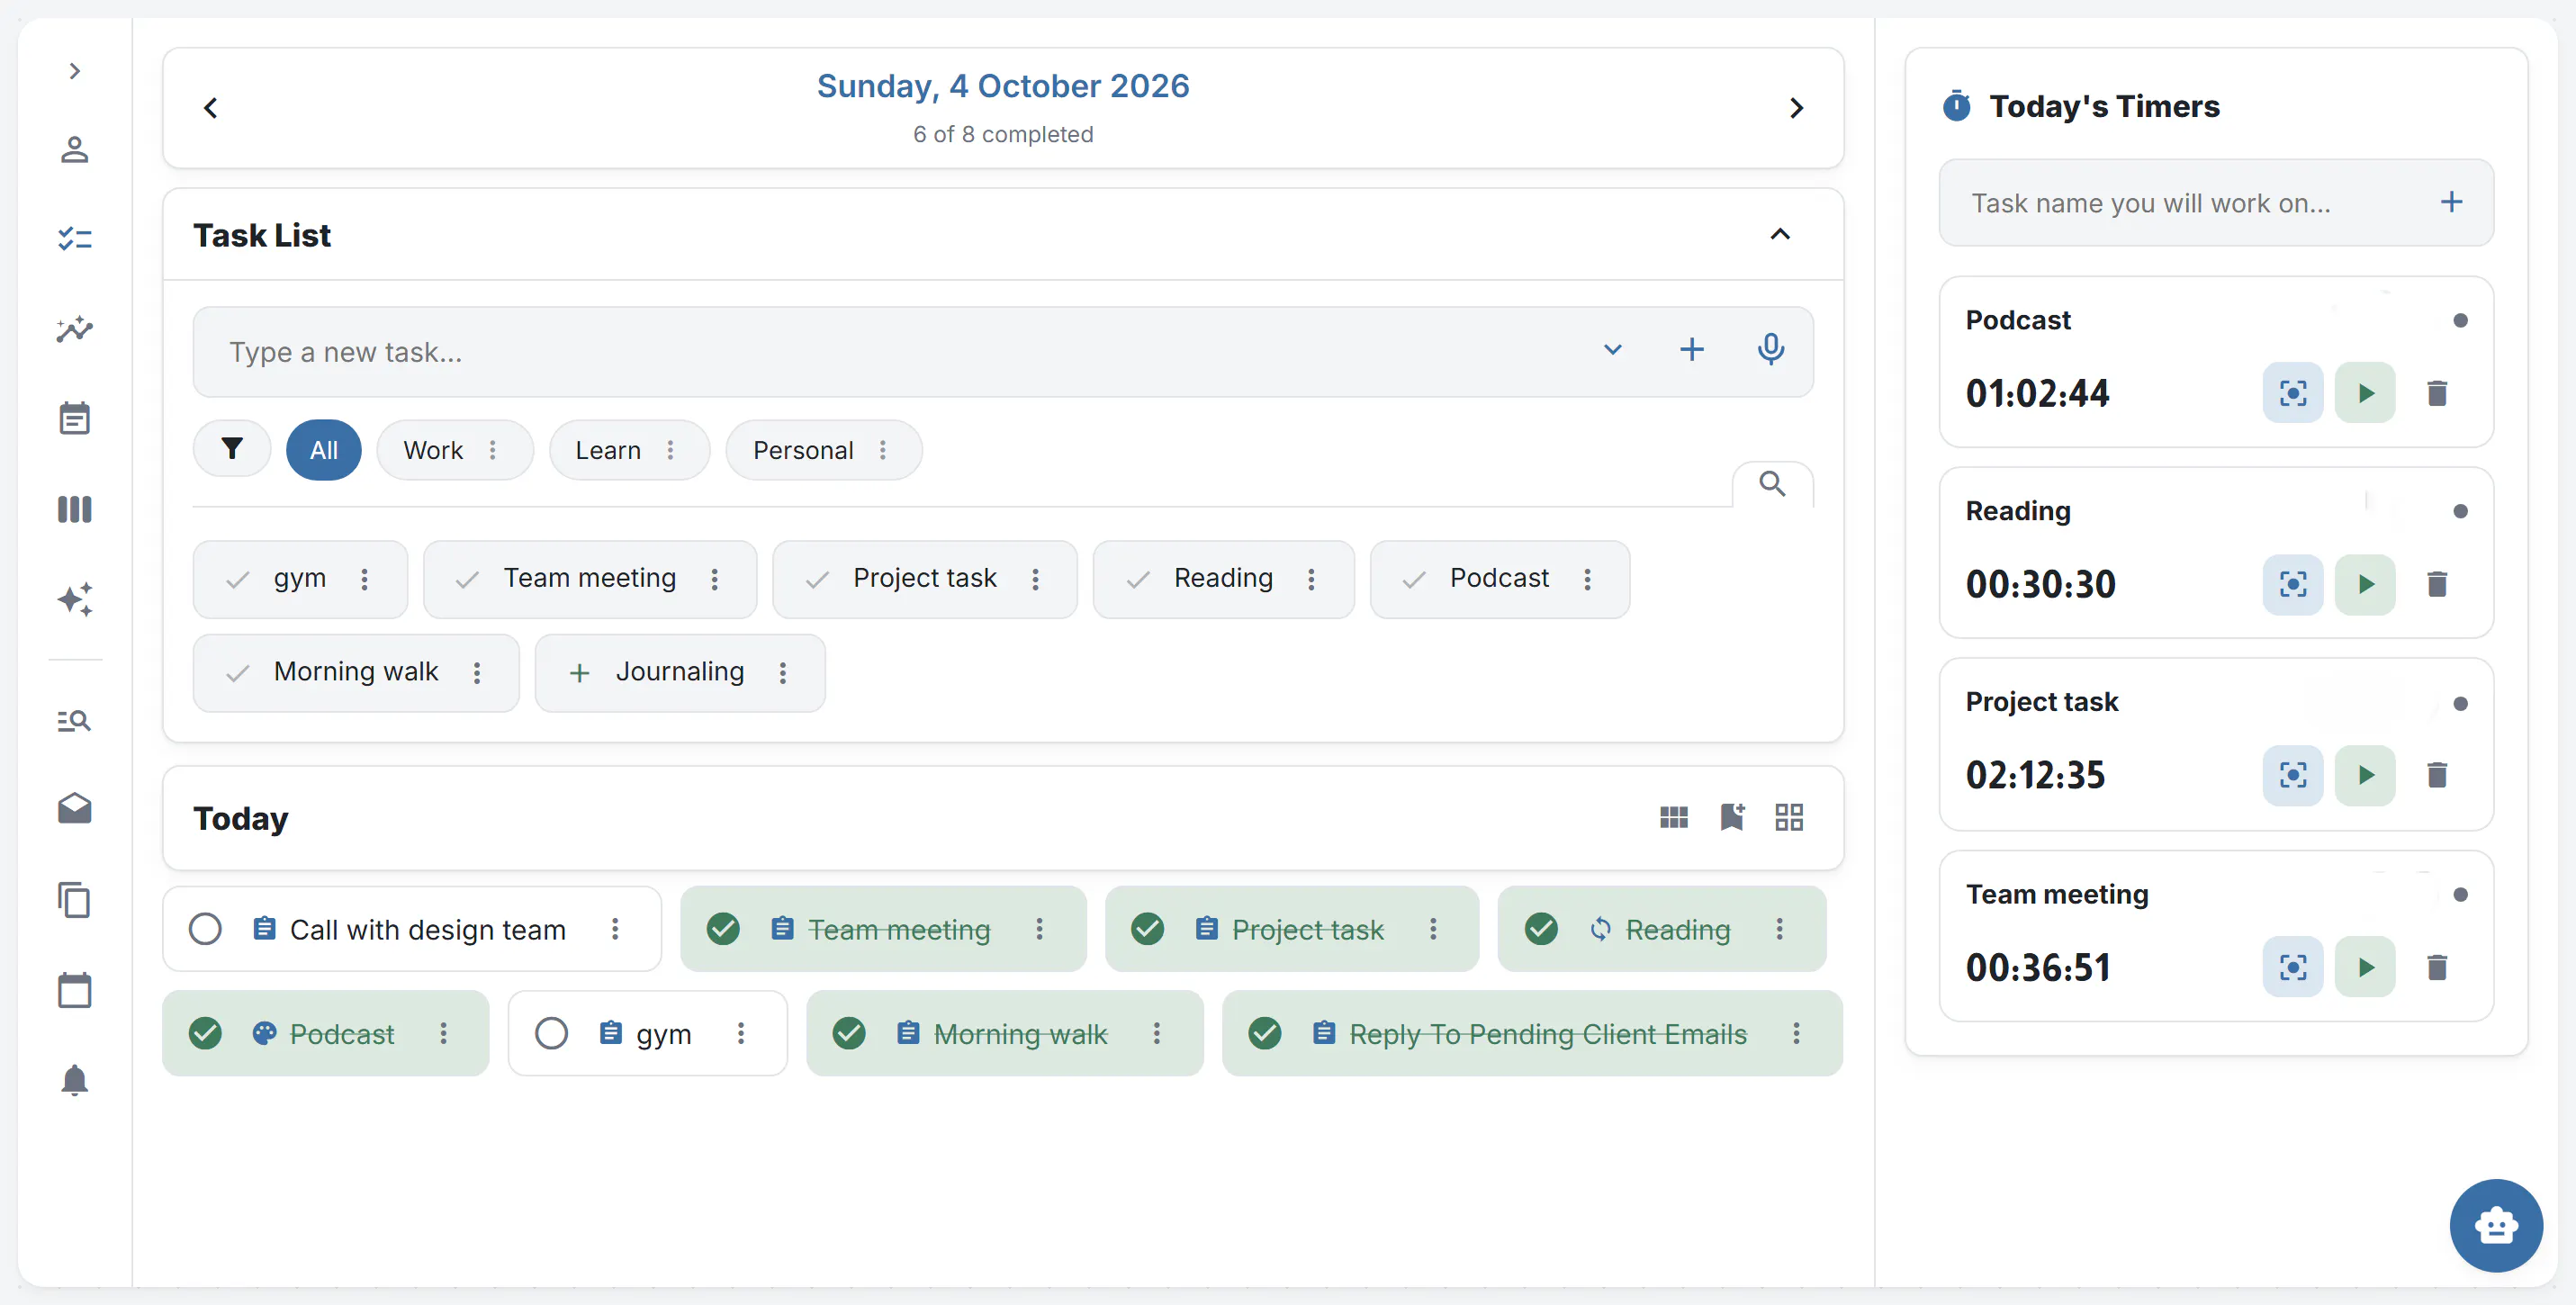The image size is (2576, 1305).
Task: Open the dropdown arrow in the new task field
Action: tap(1613, 350)
